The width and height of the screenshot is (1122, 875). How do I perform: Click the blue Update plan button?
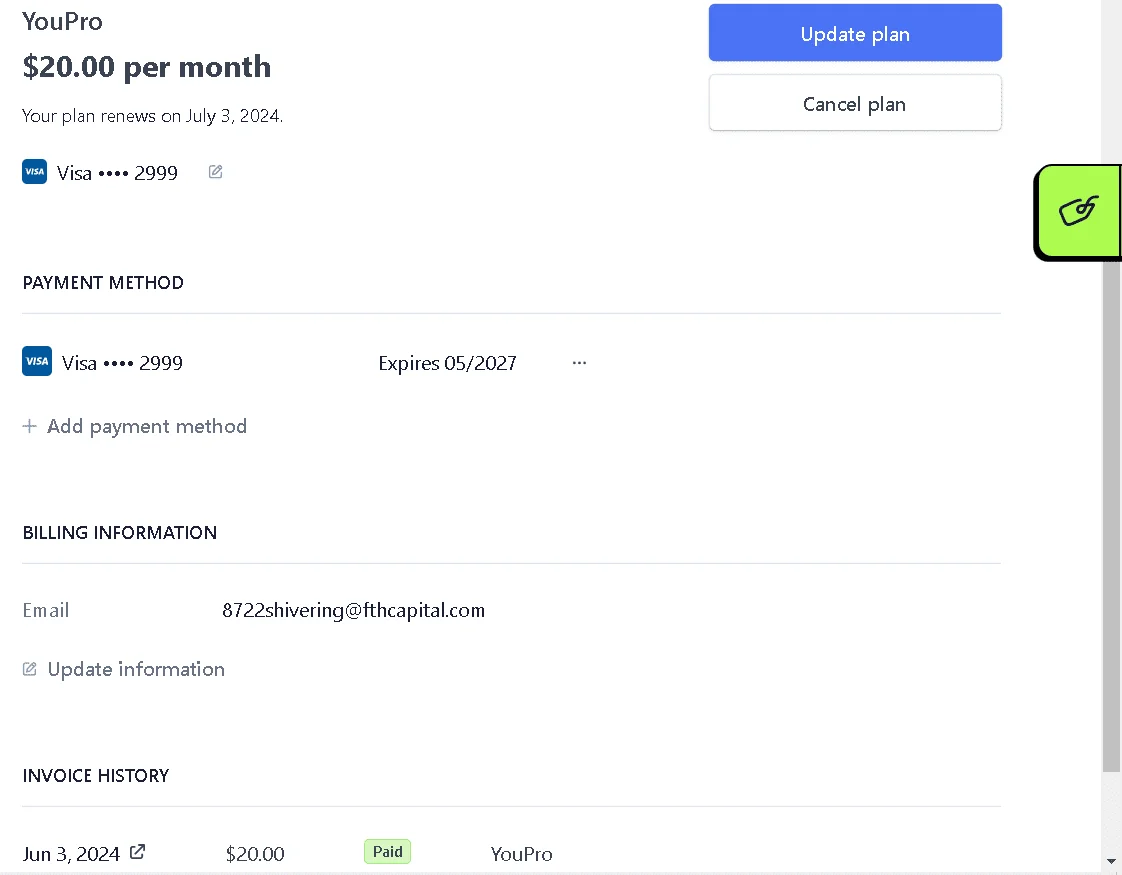tap(855, 33)
